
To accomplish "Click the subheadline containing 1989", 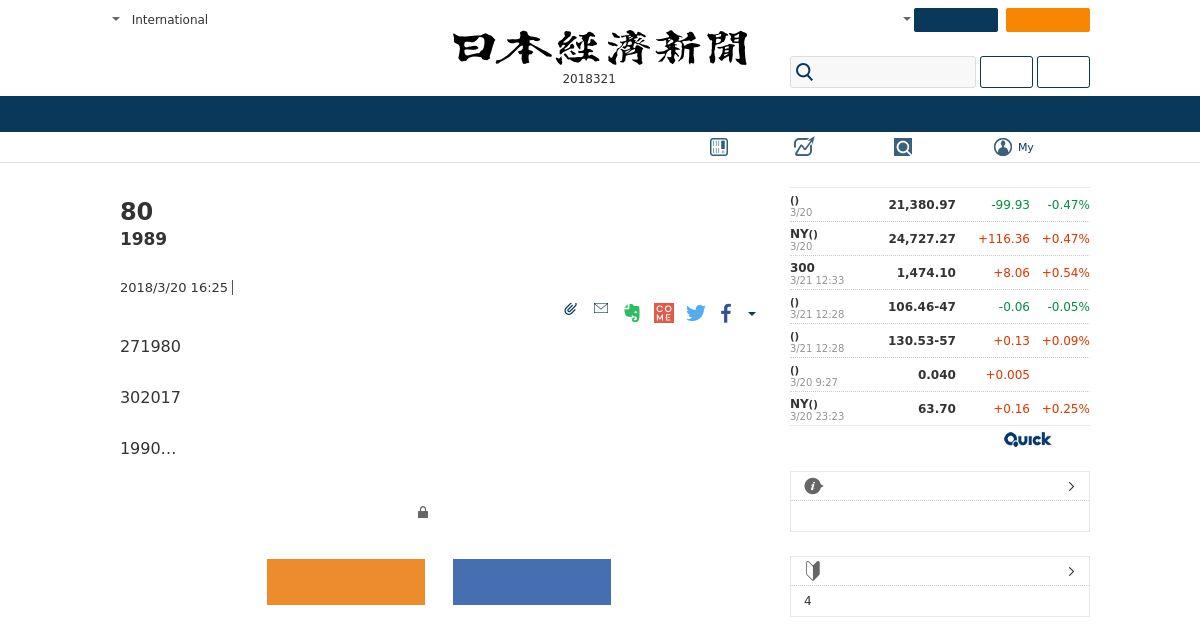I will pos(143,239).
